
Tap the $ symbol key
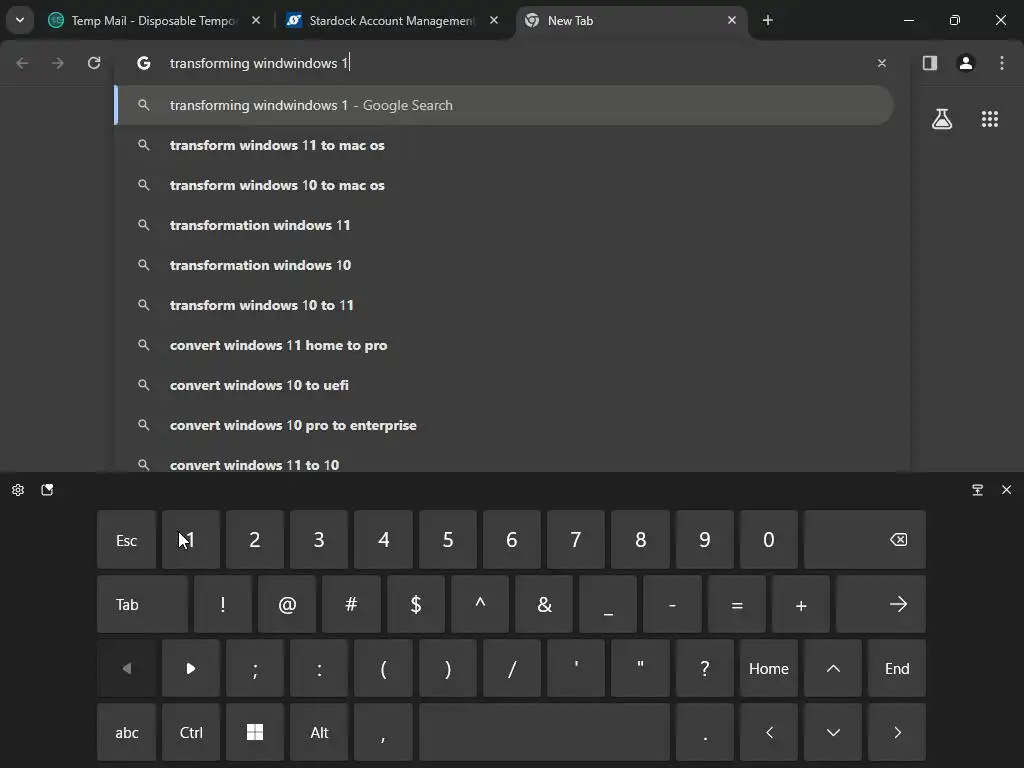point(416,604)
